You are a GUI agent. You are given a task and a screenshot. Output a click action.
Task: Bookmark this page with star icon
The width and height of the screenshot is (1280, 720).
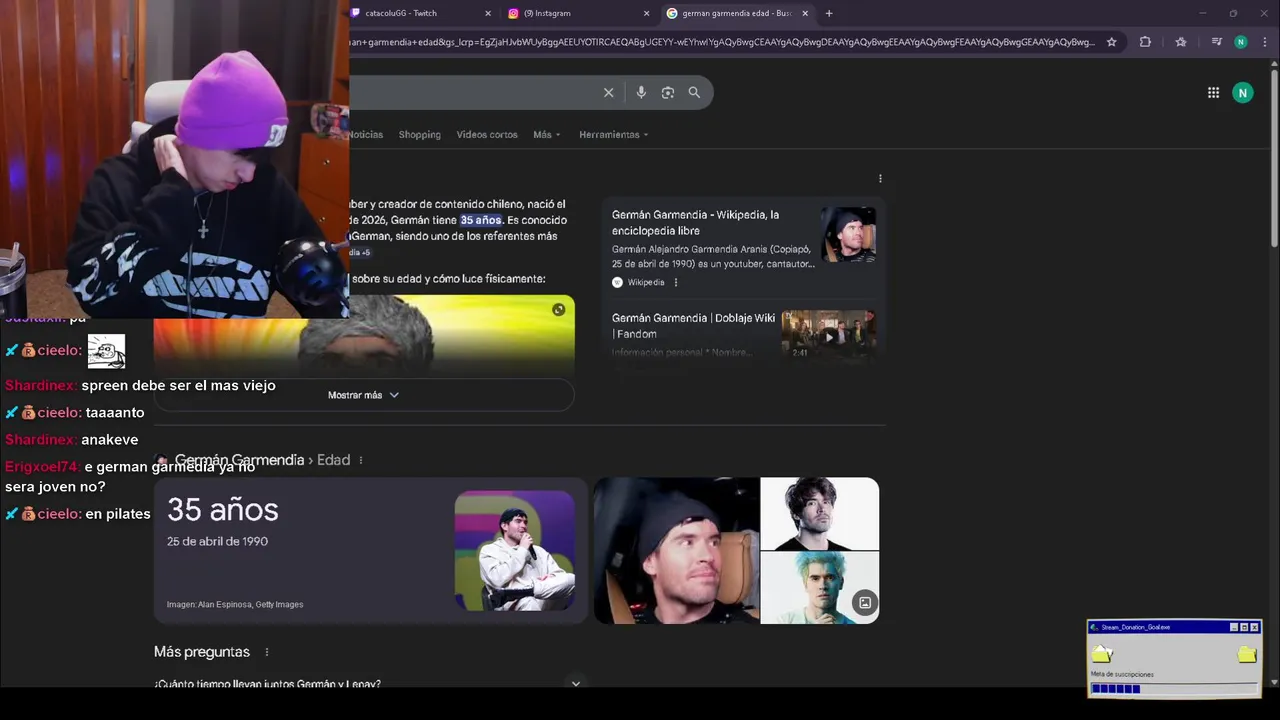point(1111,42)
